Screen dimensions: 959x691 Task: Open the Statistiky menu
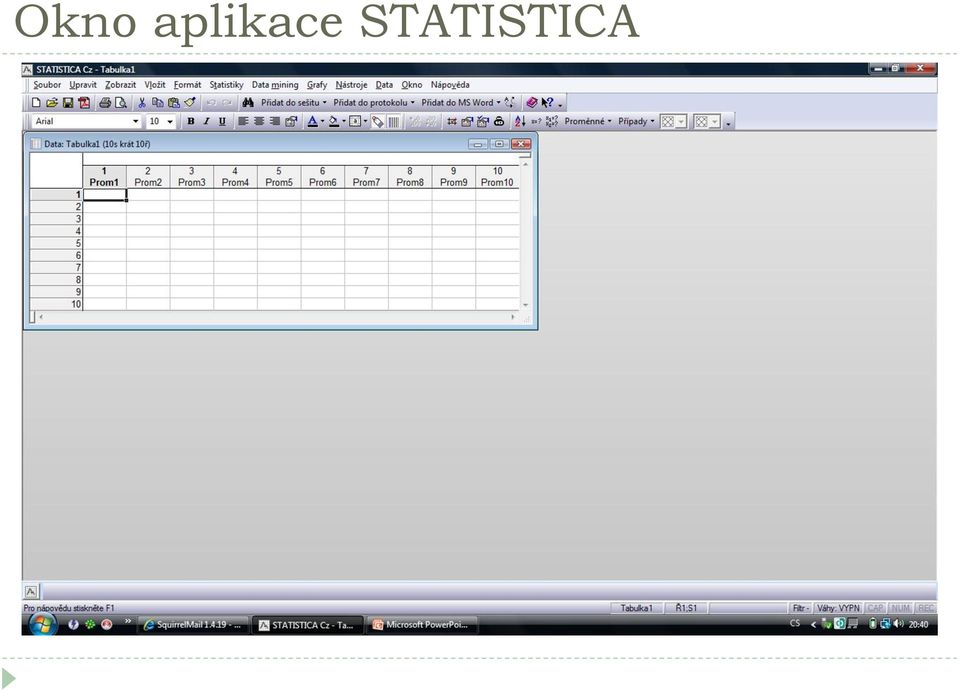pos(226,85)
